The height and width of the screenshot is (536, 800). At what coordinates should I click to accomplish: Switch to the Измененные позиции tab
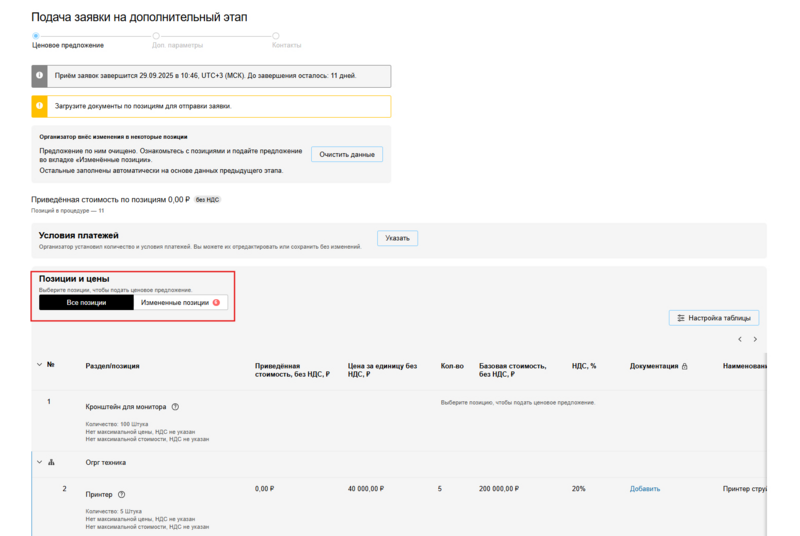pos(175,302)
